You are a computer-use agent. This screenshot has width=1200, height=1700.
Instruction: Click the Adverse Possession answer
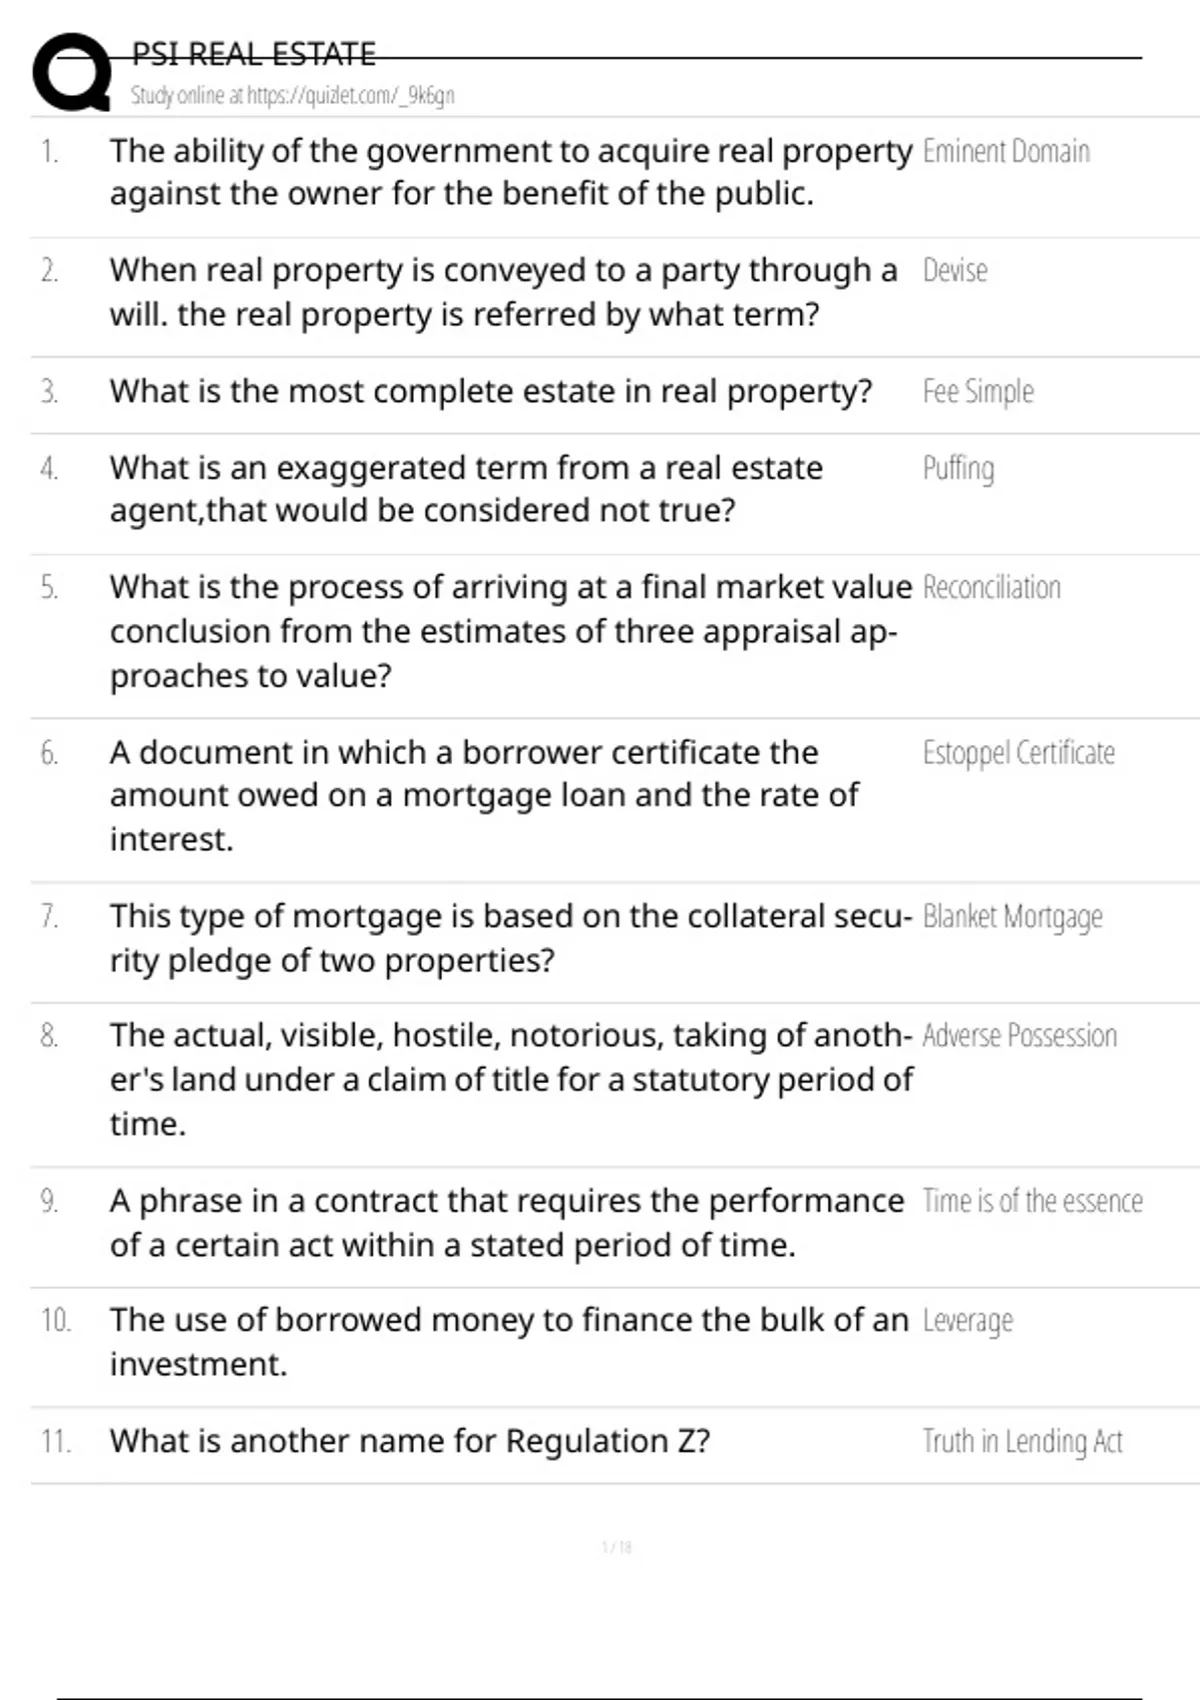coord(1019,1035)
